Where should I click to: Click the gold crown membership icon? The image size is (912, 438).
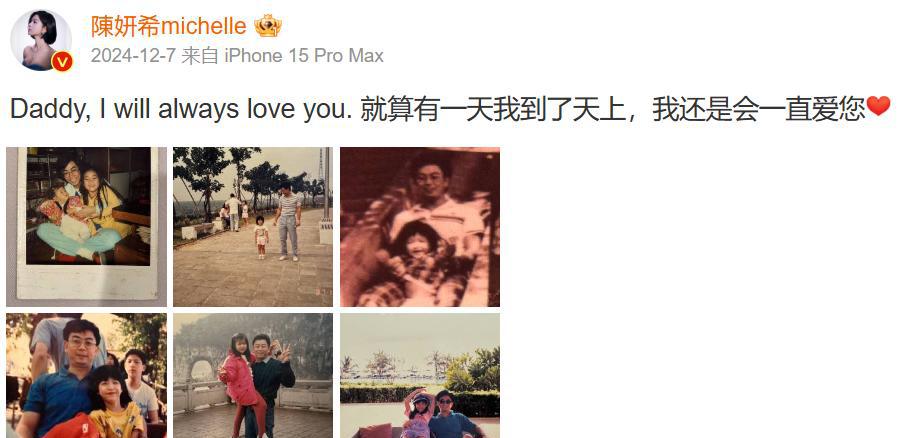268,26
